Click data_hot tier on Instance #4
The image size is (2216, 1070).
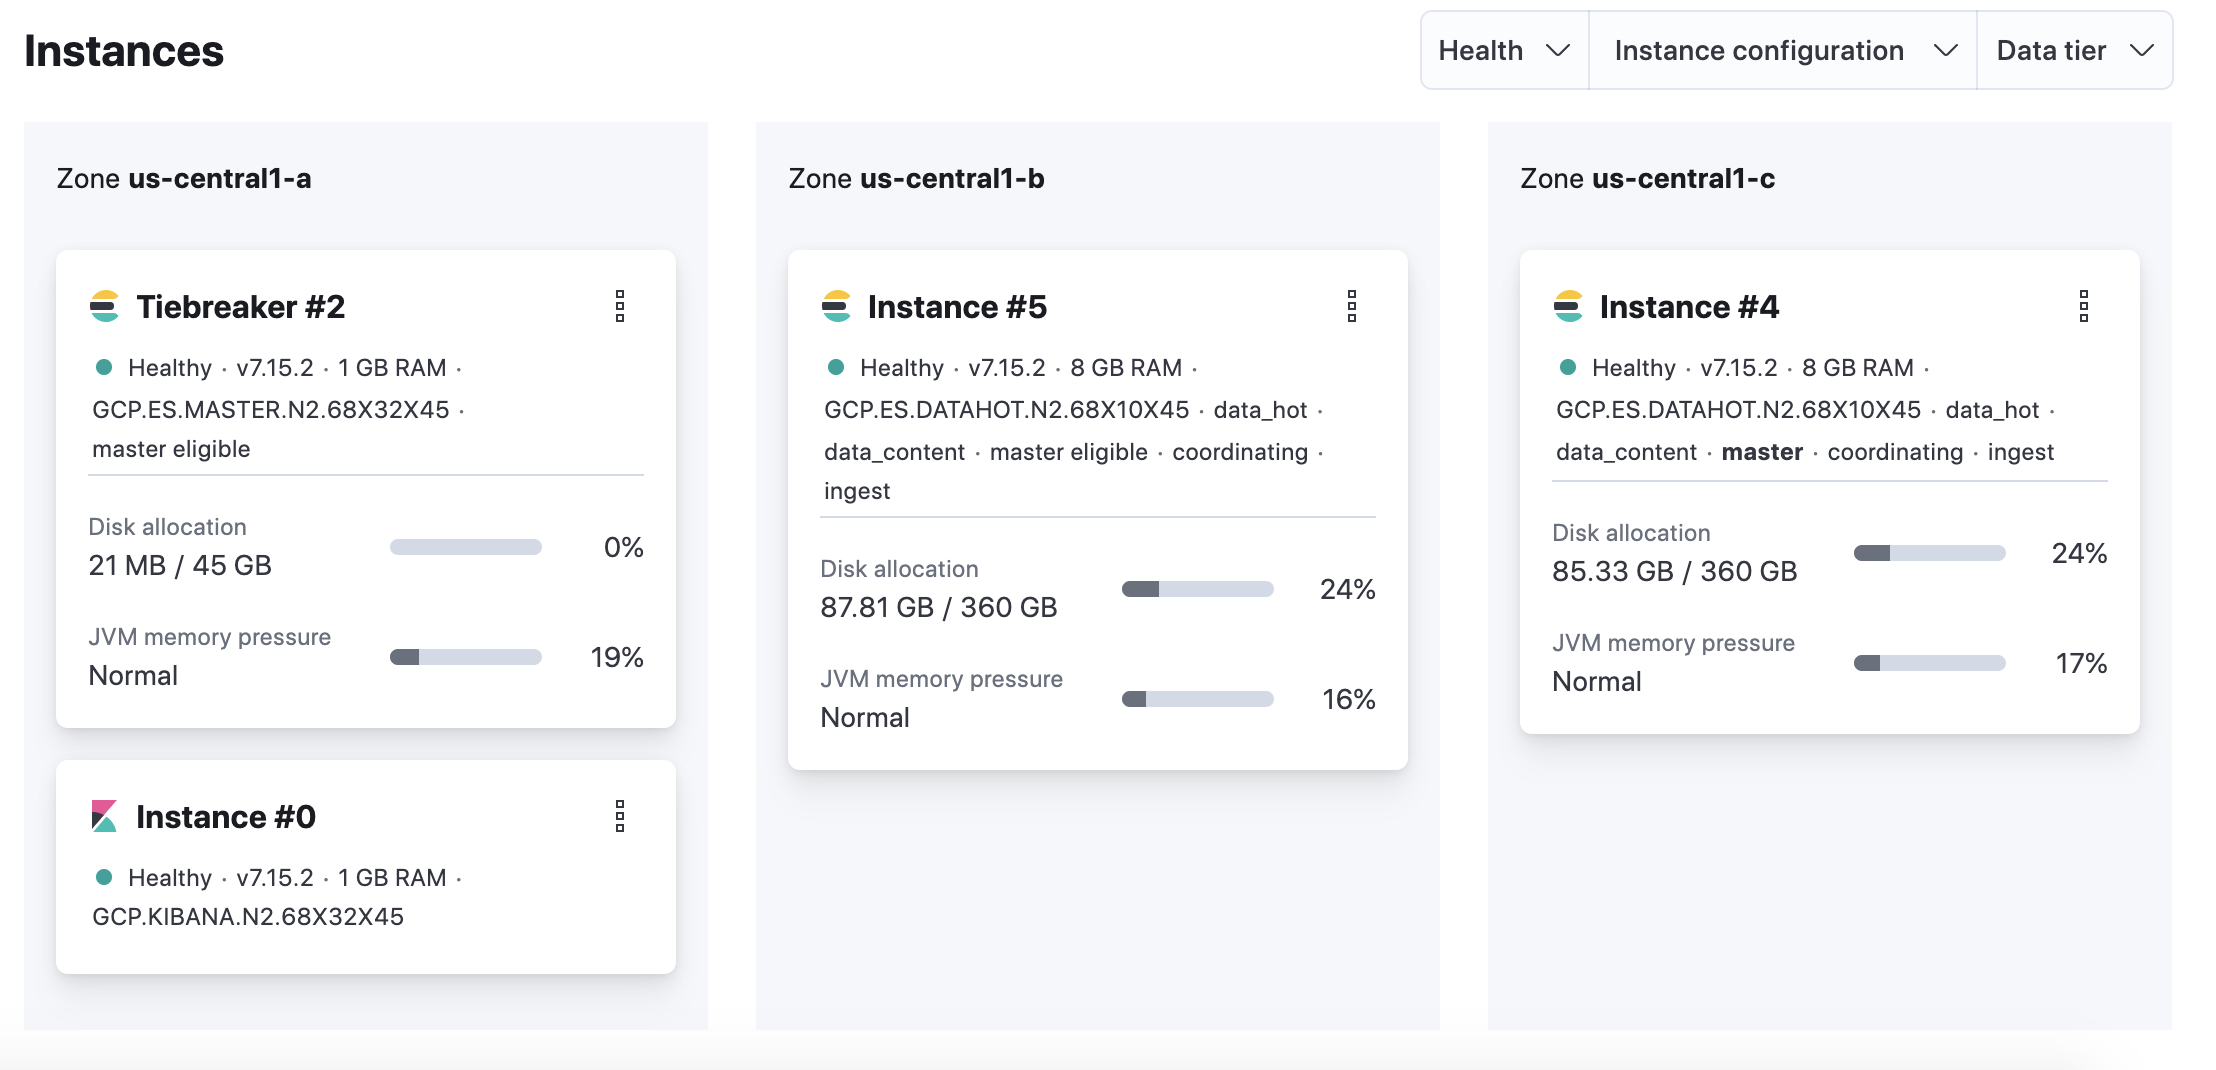pos(1992,409)
